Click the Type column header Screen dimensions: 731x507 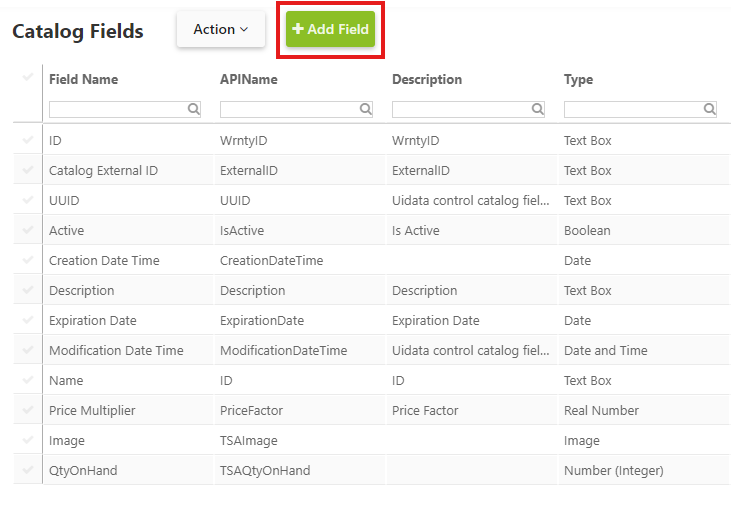[578, 80]
